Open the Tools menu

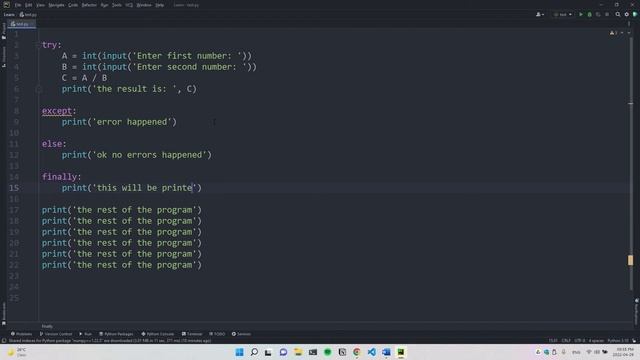(117, 5)
